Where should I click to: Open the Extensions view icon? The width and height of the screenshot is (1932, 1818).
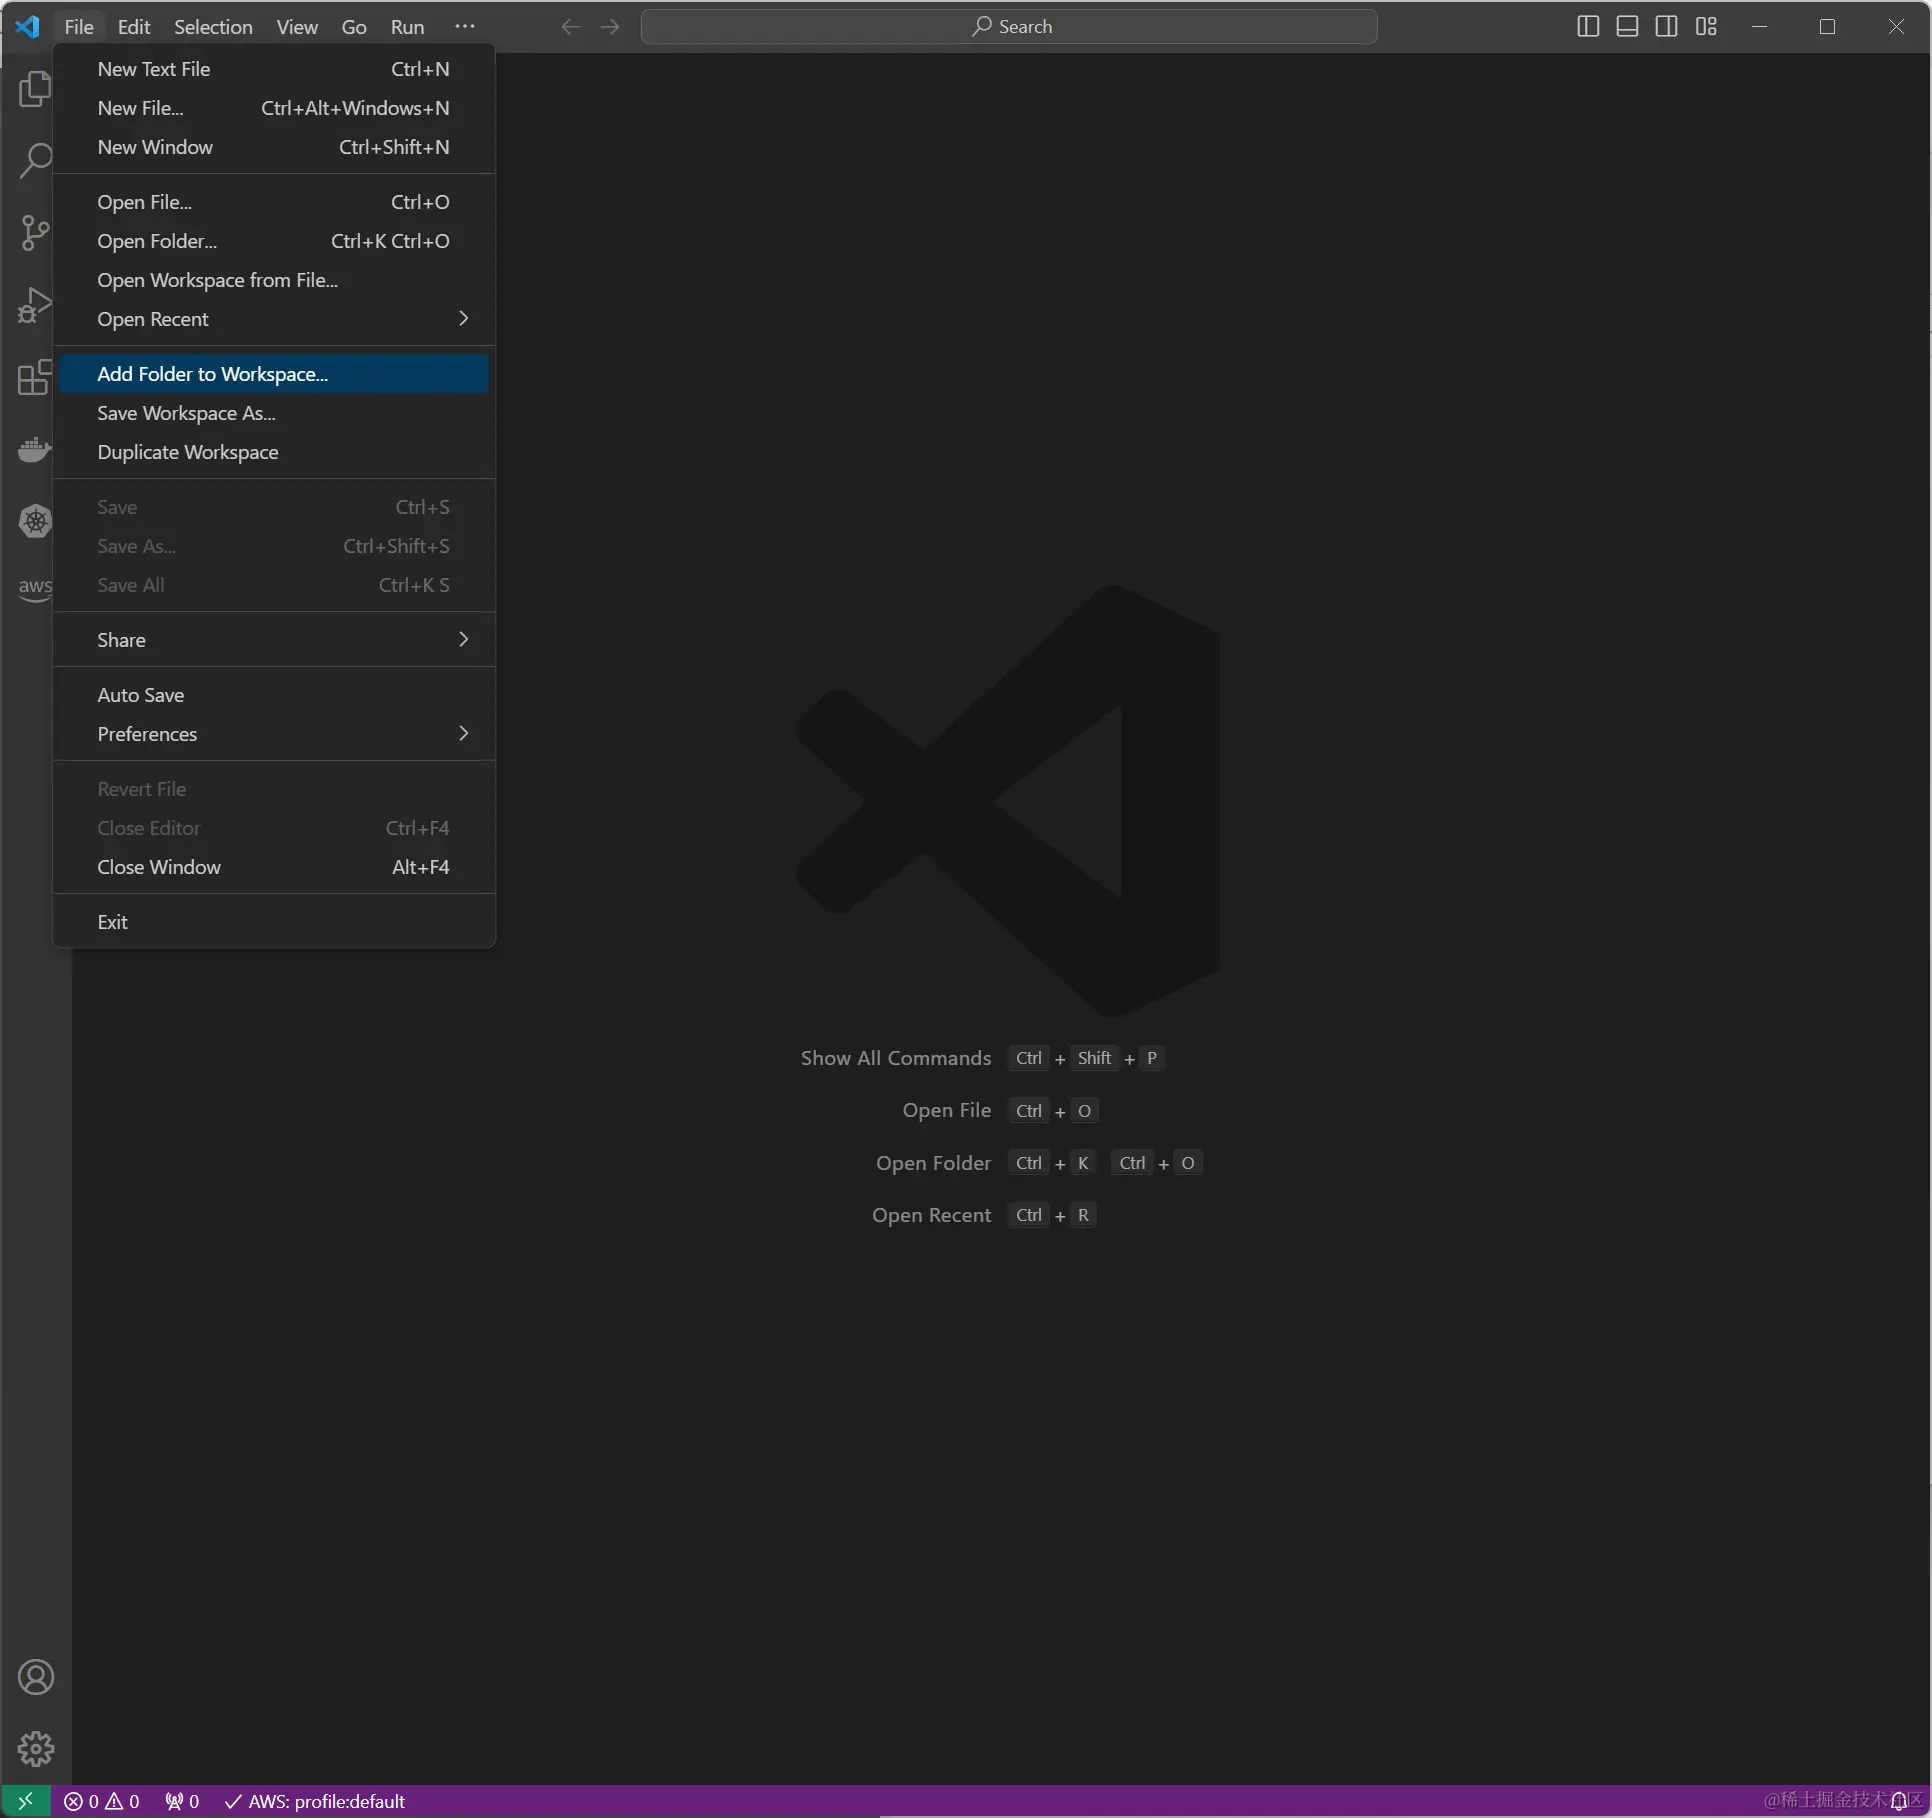point(35,378)
